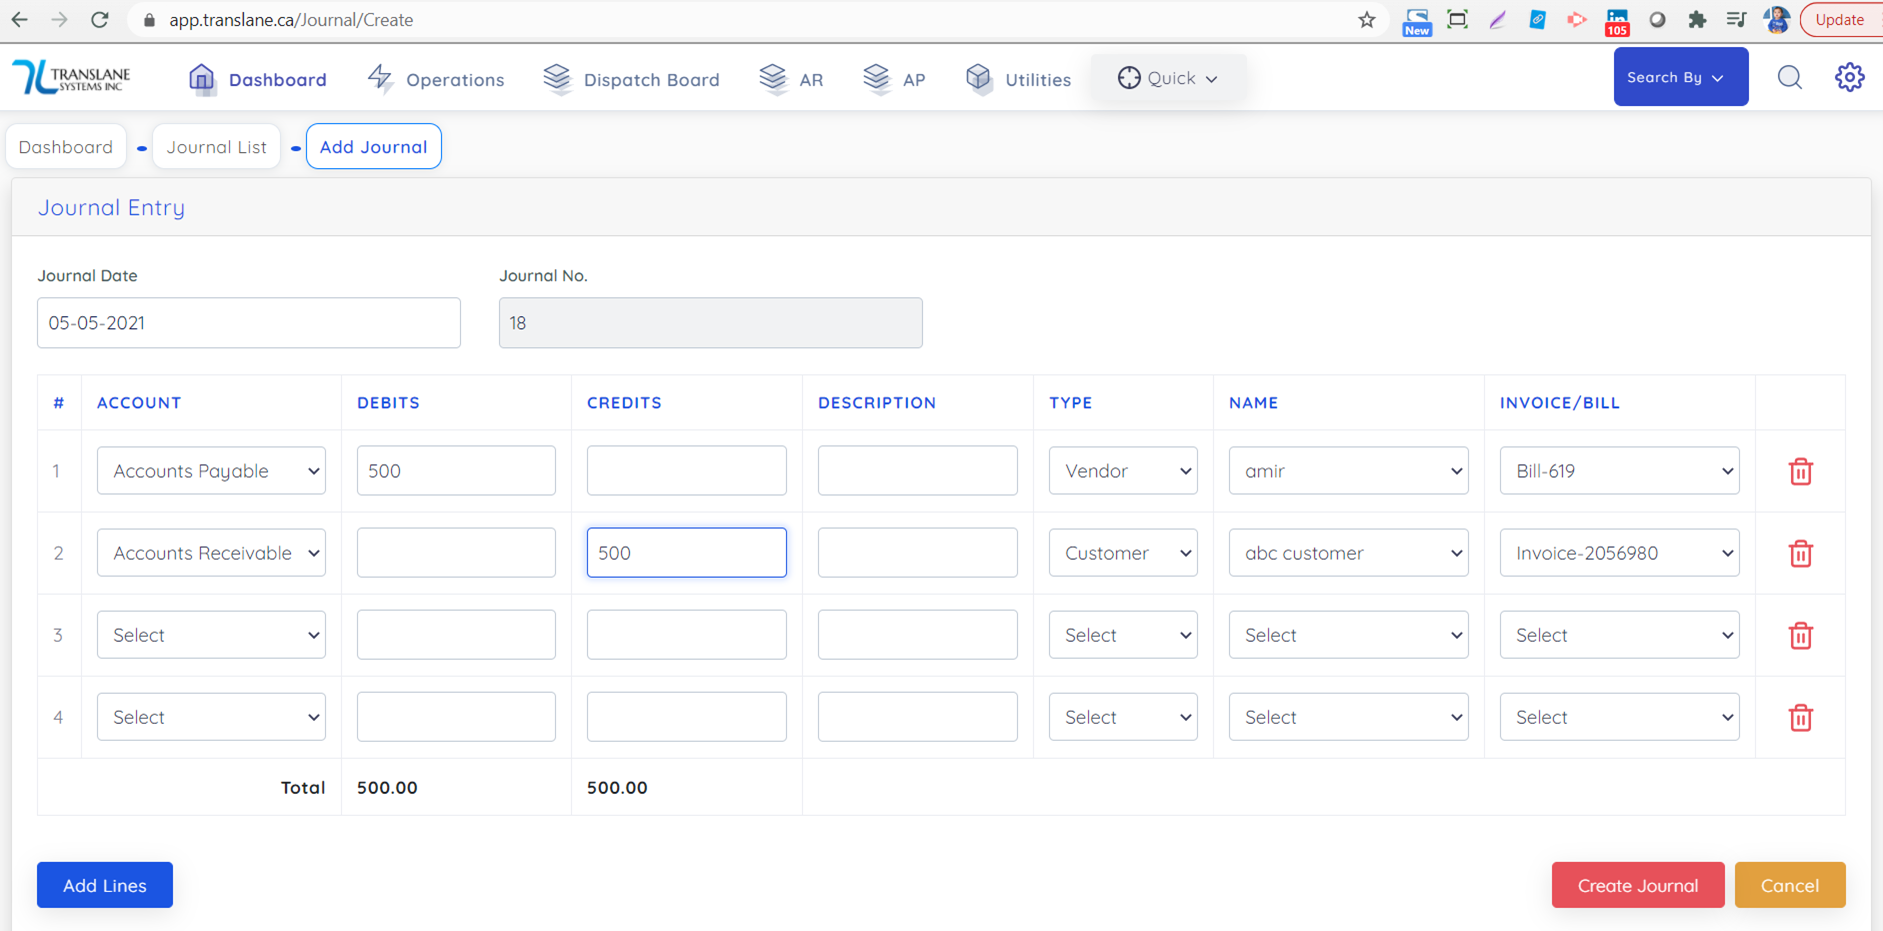Click the settings gear icon
This screenshot has width=1883, height=931.
pos(1849,77)
